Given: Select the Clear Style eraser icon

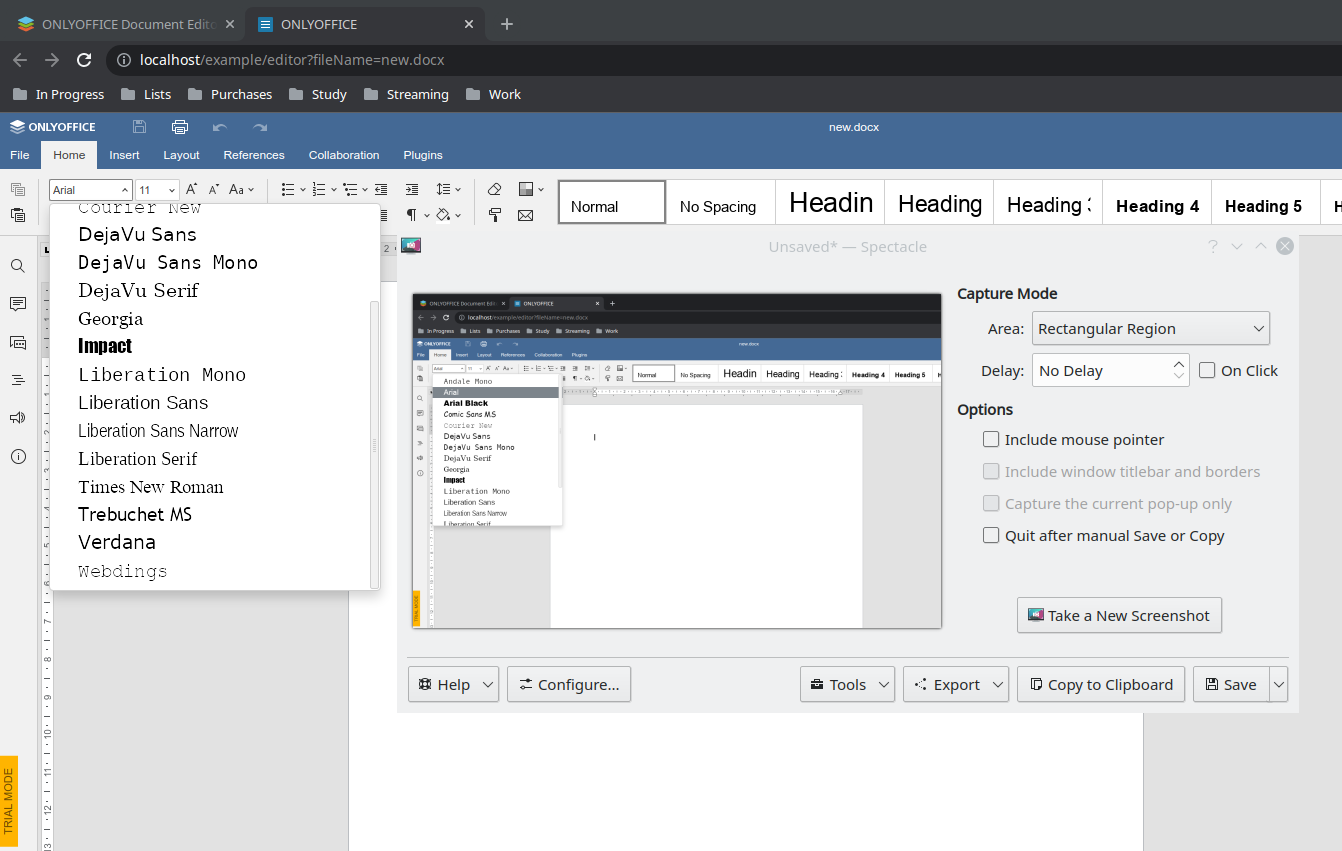Looking at the screenshot, I should (494, 189).
